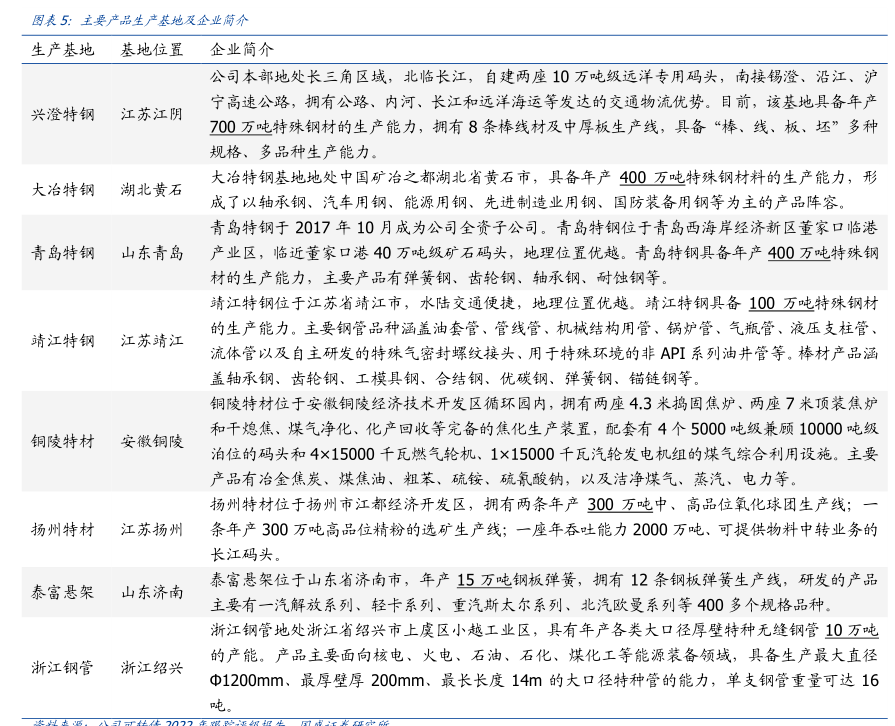
Task: Select the 扬州特材 row label
Action: pos(63,529)
